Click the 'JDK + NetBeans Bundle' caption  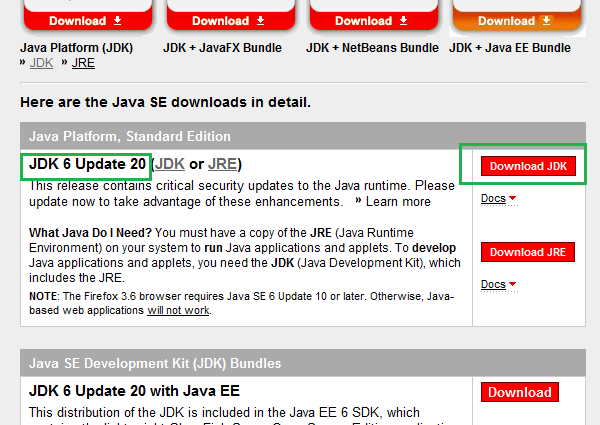point(372,48)
